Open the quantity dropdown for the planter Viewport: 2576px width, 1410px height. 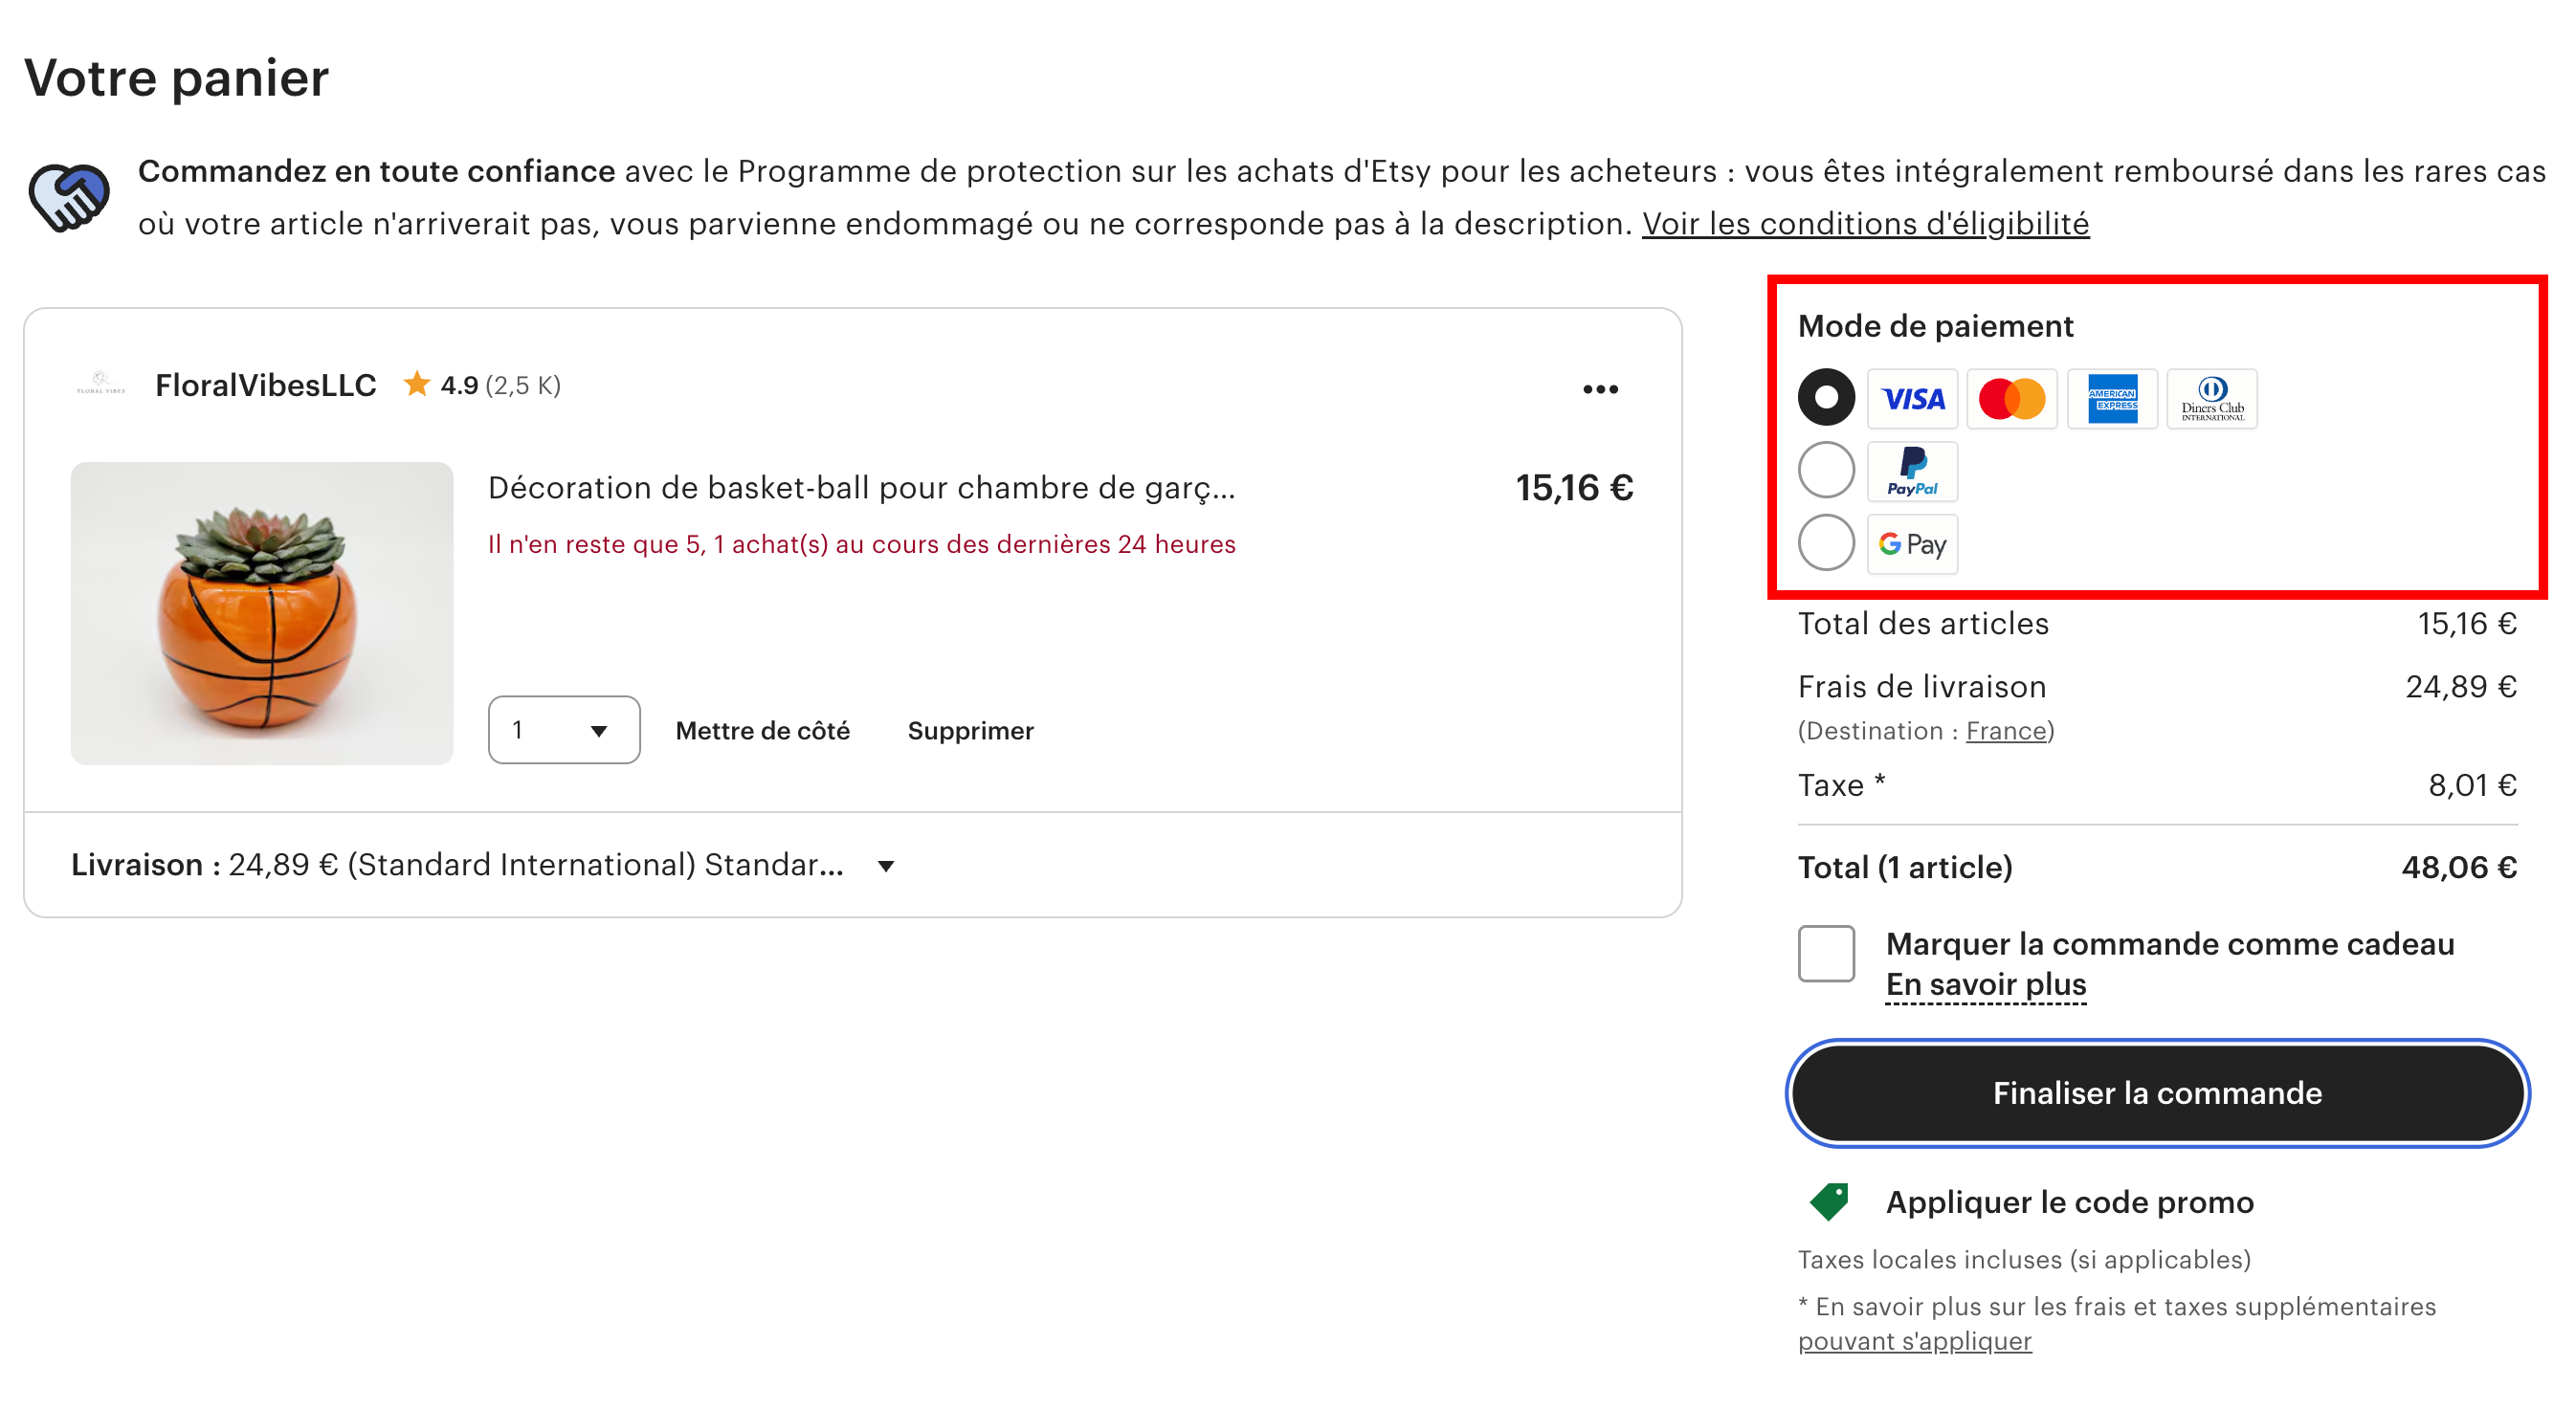563,730
